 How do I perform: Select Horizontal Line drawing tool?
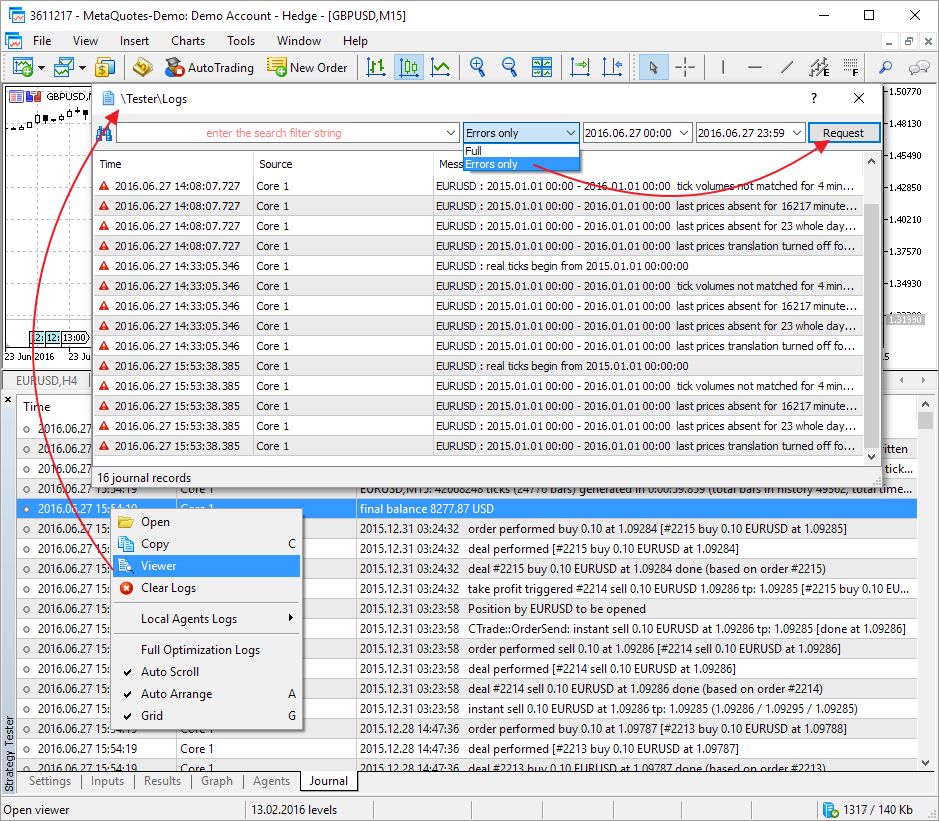(x=755, y=67)
